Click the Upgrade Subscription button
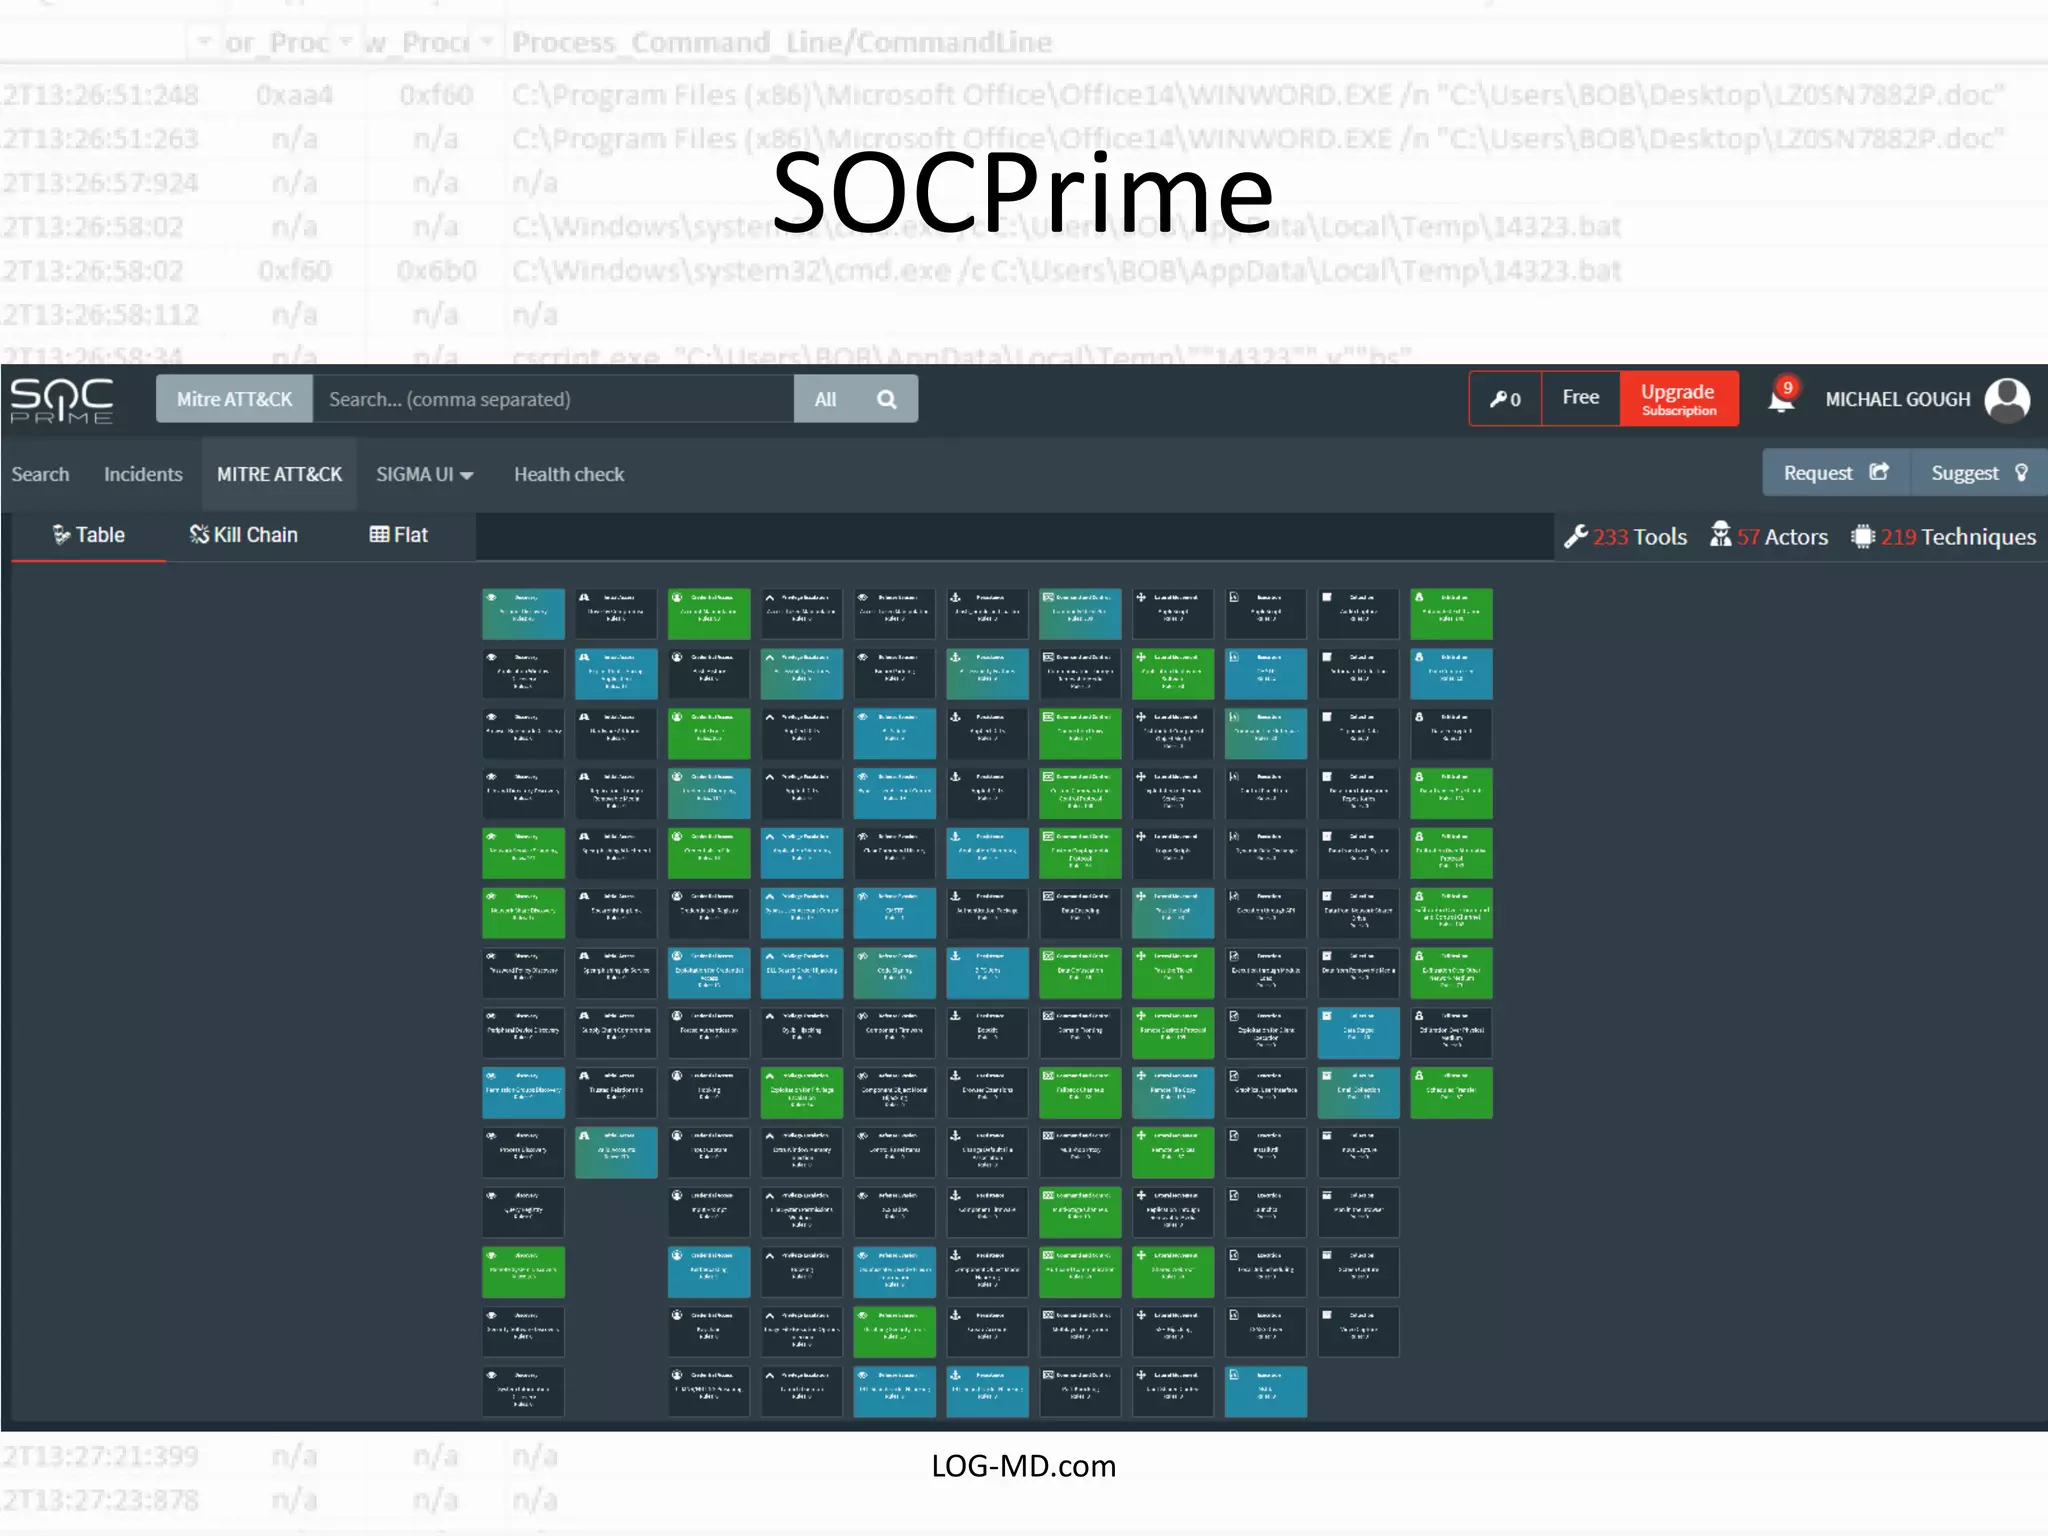This screenshot has width=2048, height=1536. coord(1679,399)
